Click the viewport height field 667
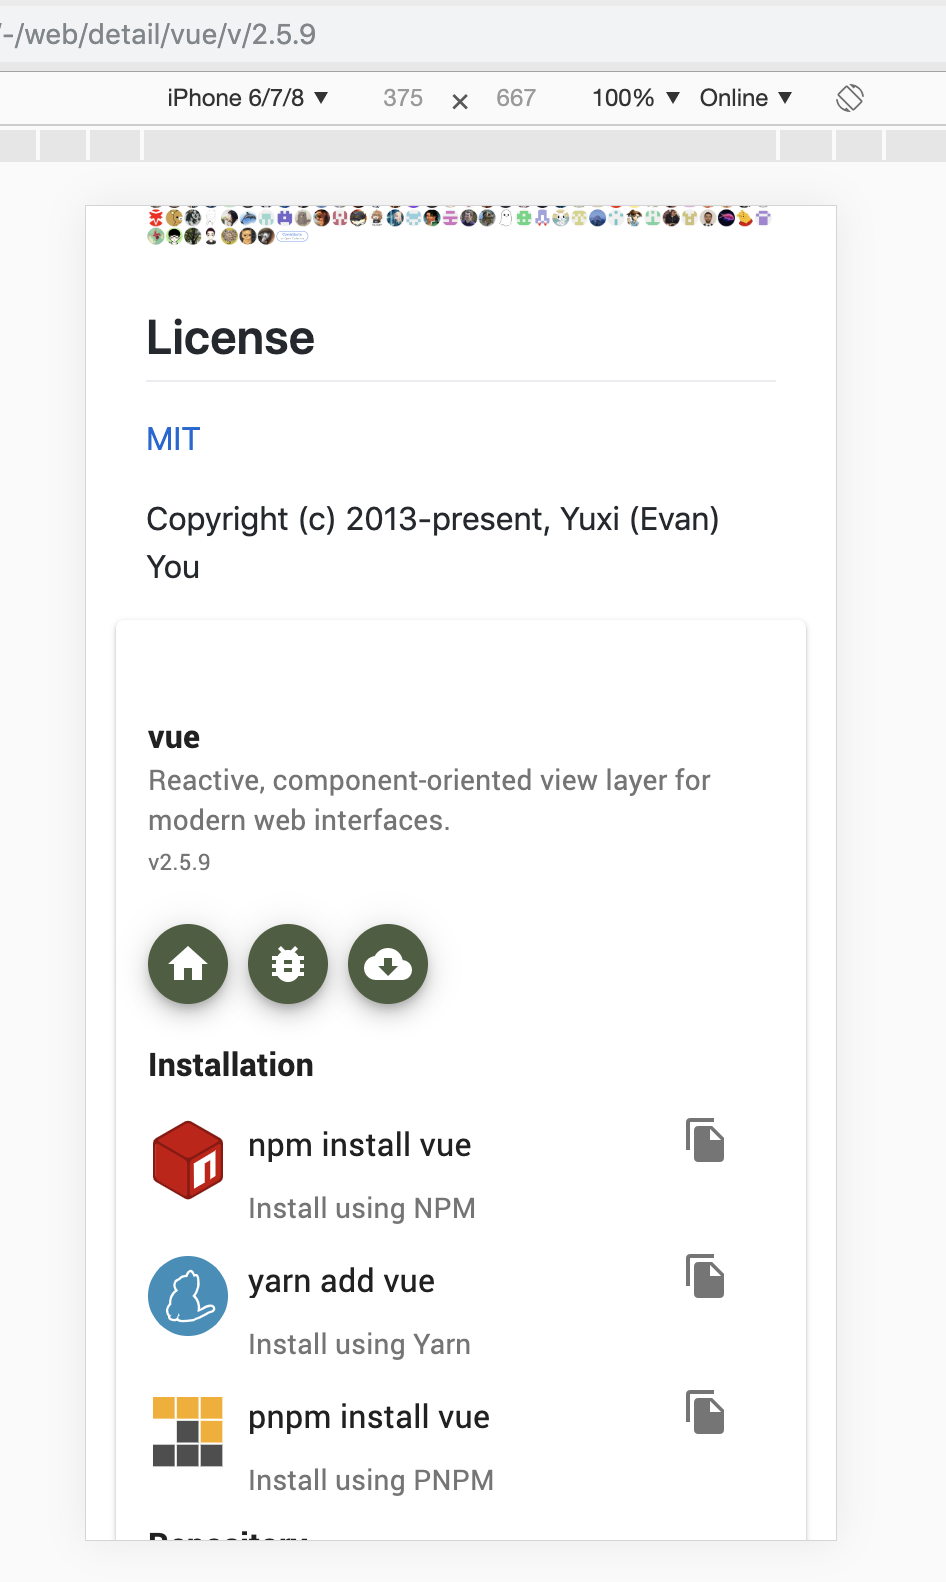 point(516,98)
